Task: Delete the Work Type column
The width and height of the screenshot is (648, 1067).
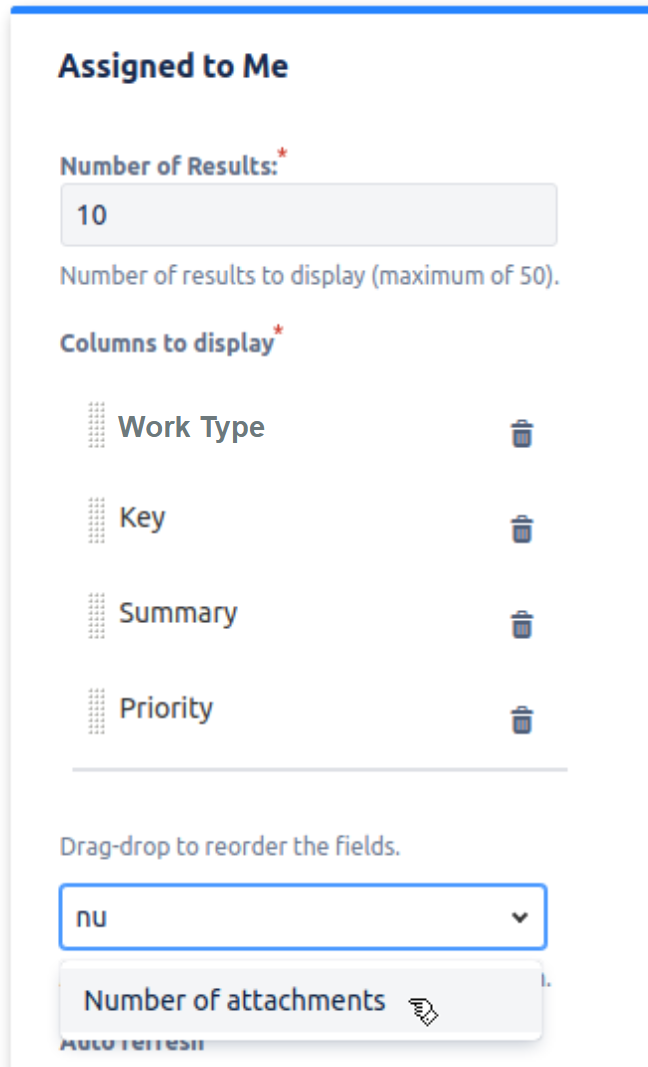Action: click(522, 434)
